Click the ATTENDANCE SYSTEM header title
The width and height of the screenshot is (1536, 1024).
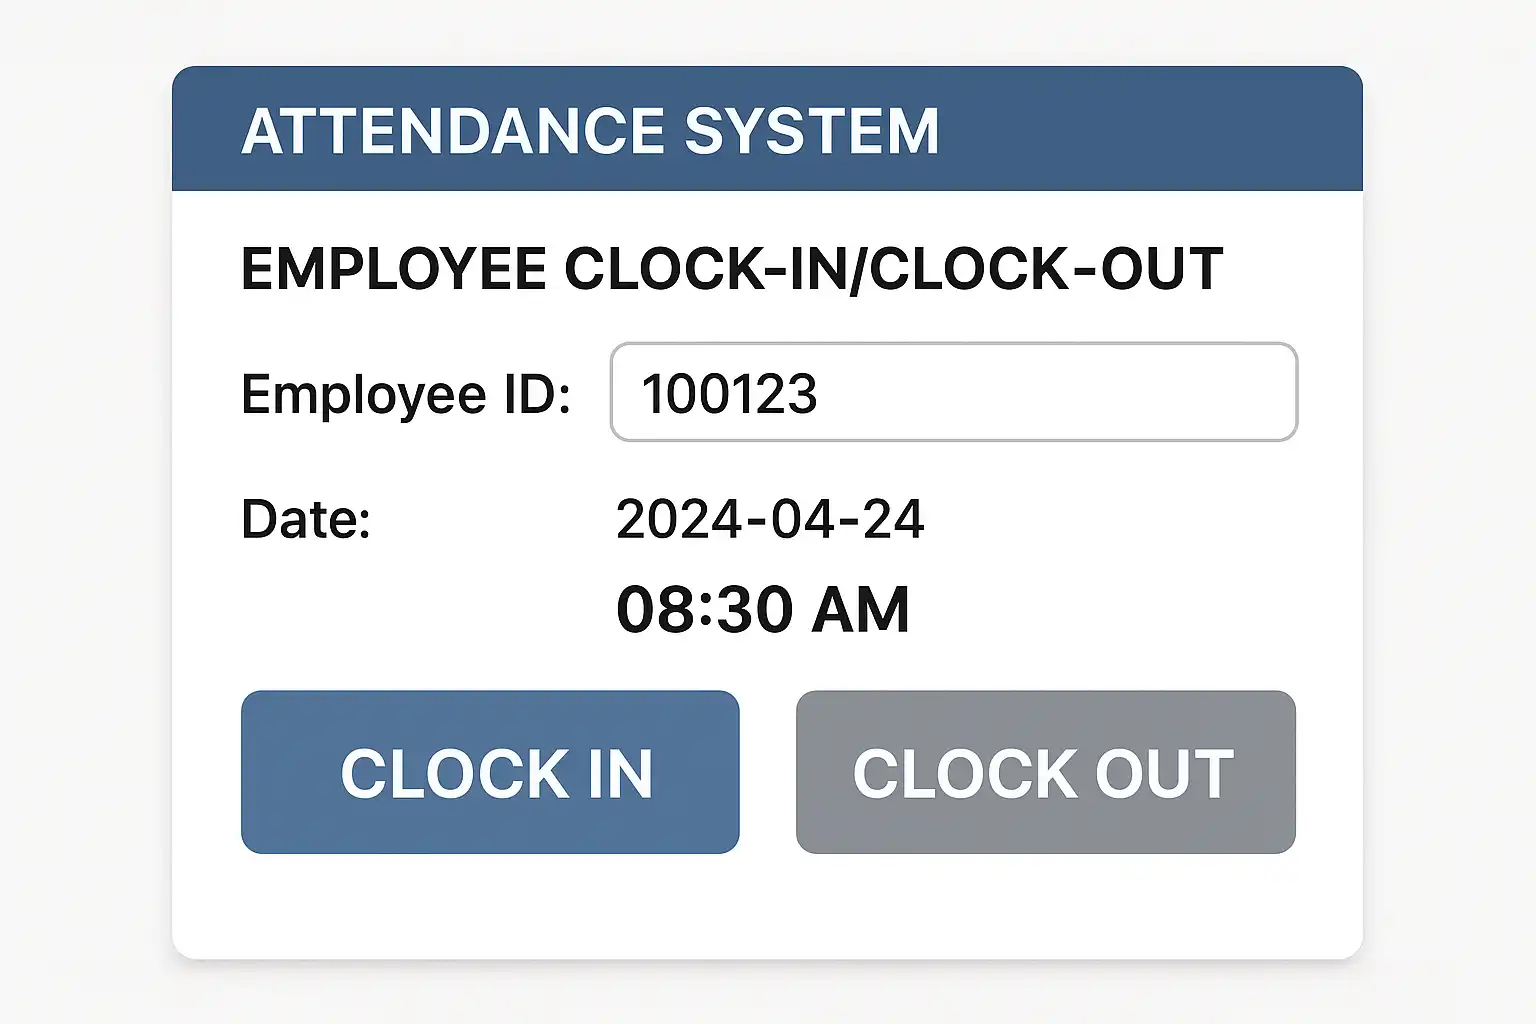tap(590, 131)
